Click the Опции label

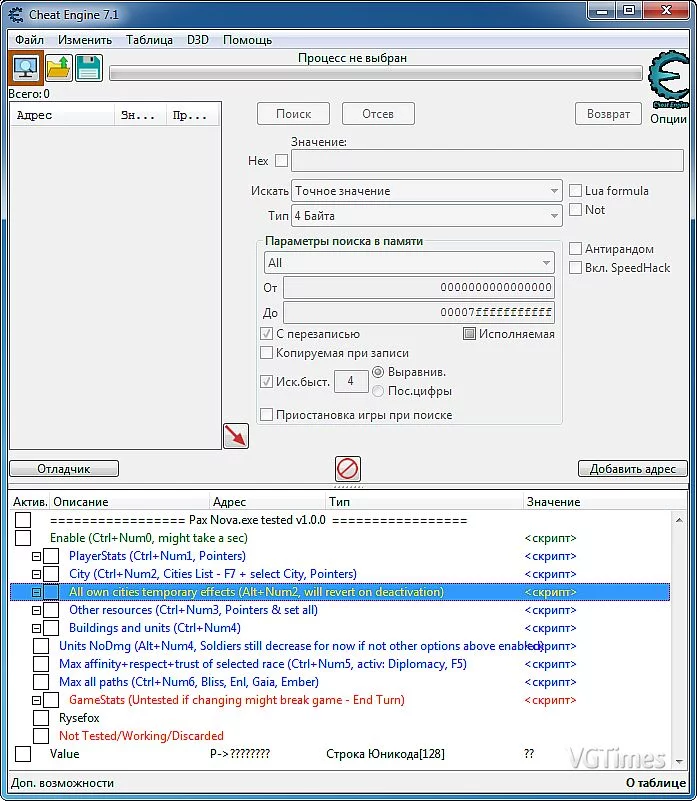pos(668,119)
